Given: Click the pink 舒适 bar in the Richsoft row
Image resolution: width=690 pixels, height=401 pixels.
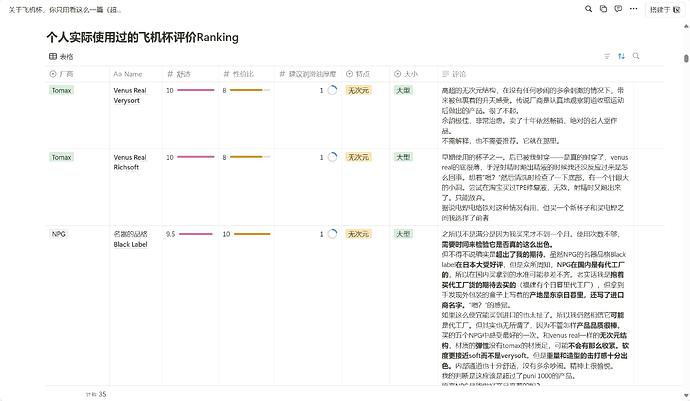Looking at the screenshot, I should 195,157.
